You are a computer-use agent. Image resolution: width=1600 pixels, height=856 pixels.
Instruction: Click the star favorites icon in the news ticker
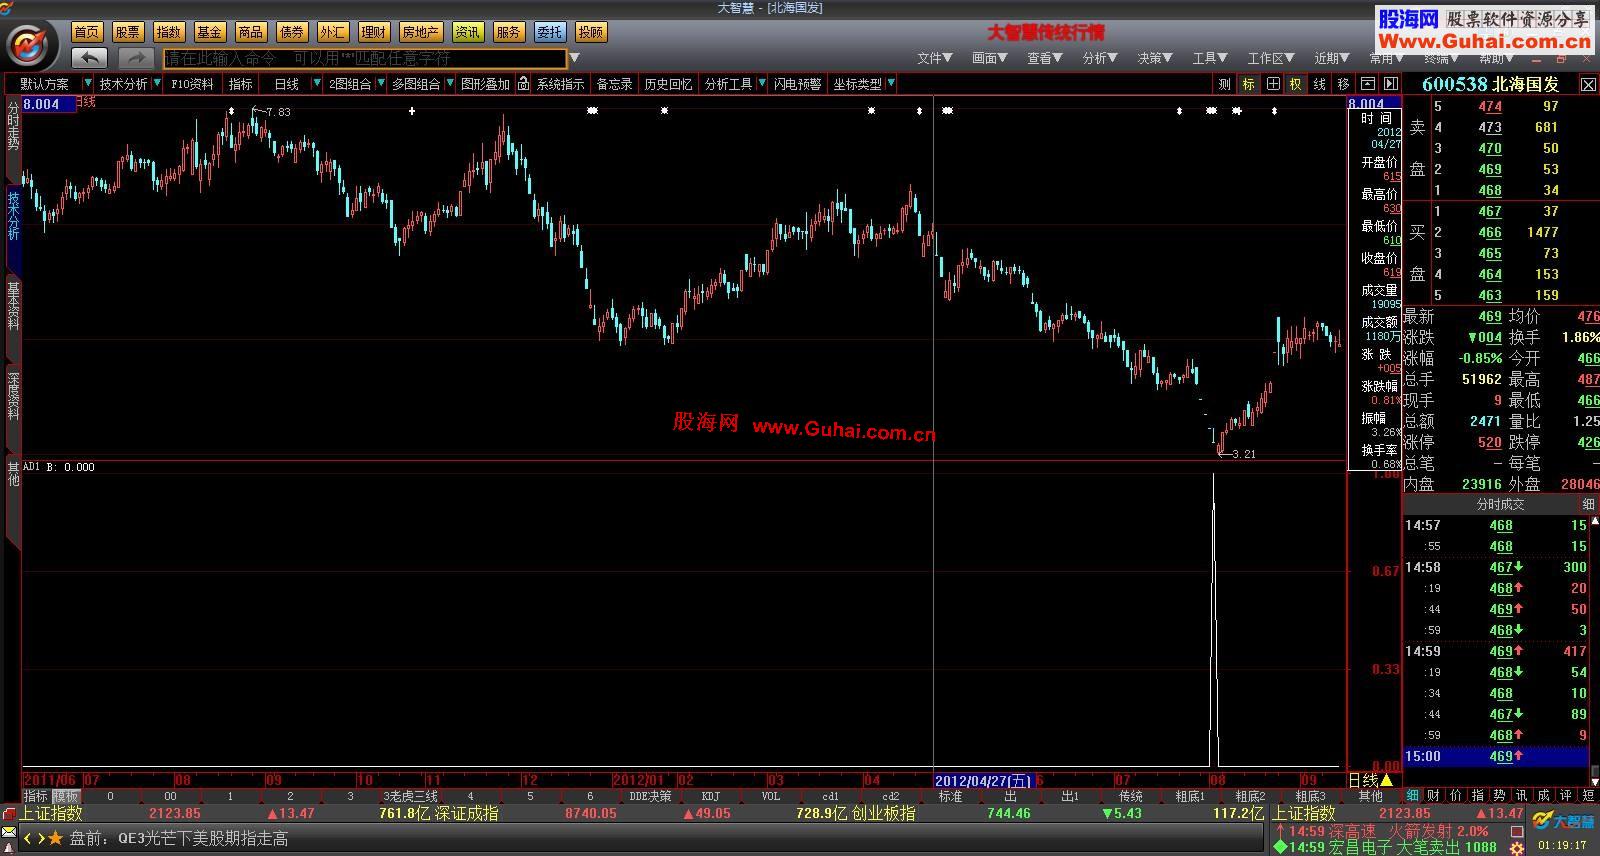tap(55, 838)
